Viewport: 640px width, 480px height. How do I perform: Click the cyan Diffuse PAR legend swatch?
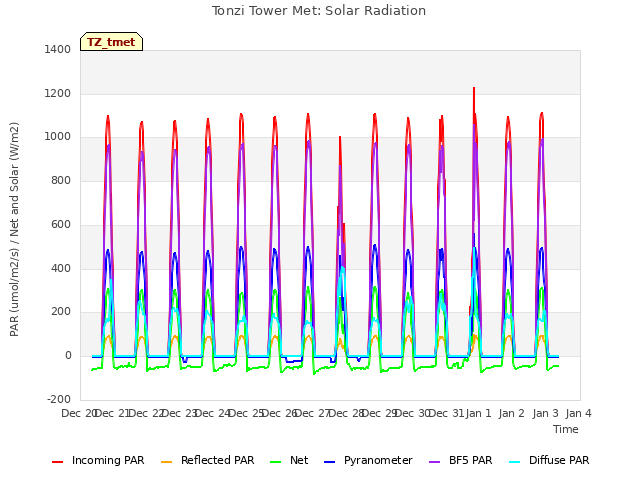click(515, 462)
